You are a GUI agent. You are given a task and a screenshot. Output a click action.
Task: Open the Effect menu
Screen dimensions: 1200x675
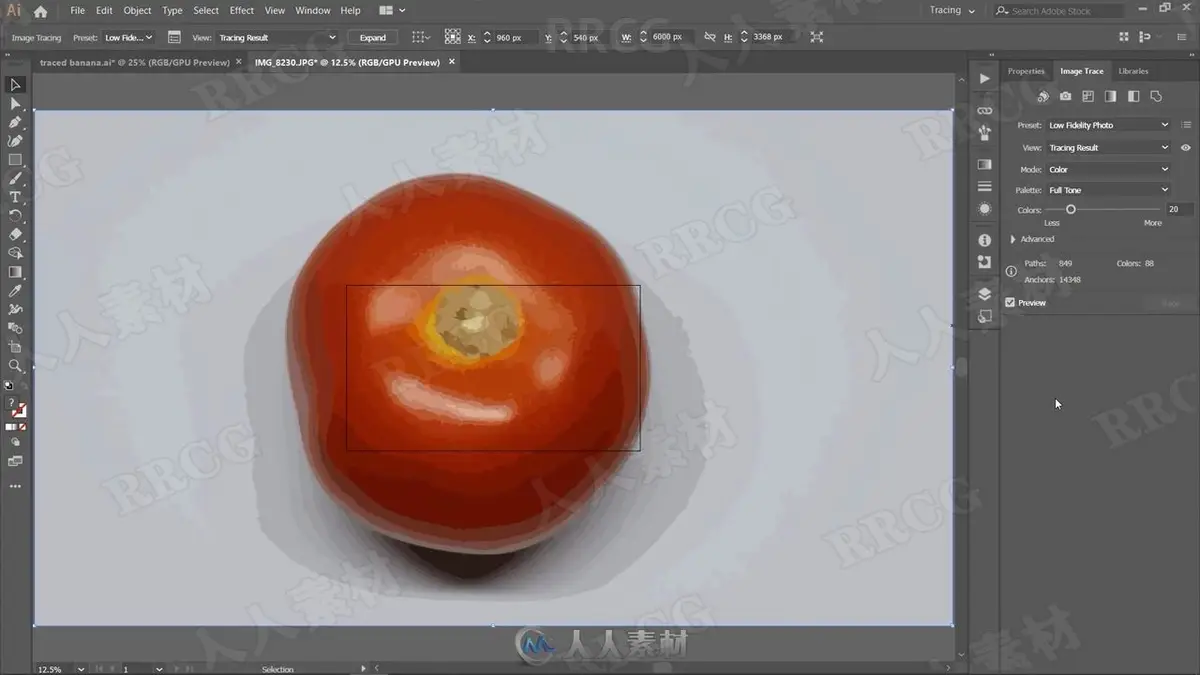click(242, 11)
